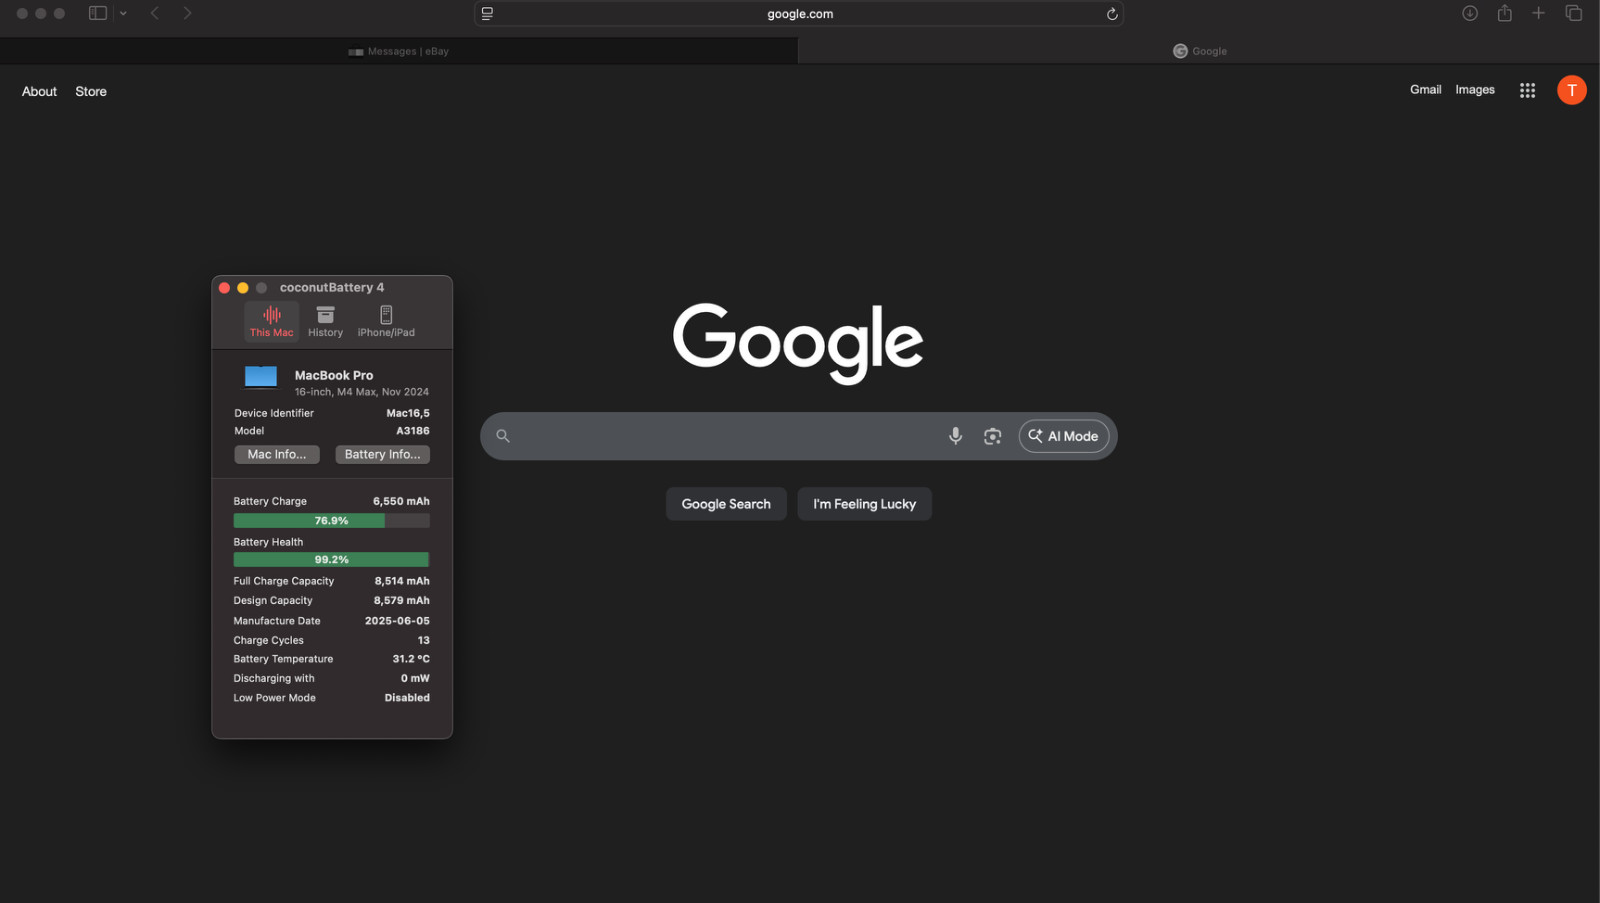Click the Device Identifier Mac16,5 value
The width and height of the screenshot is (1600, 903).
[408, 413]
